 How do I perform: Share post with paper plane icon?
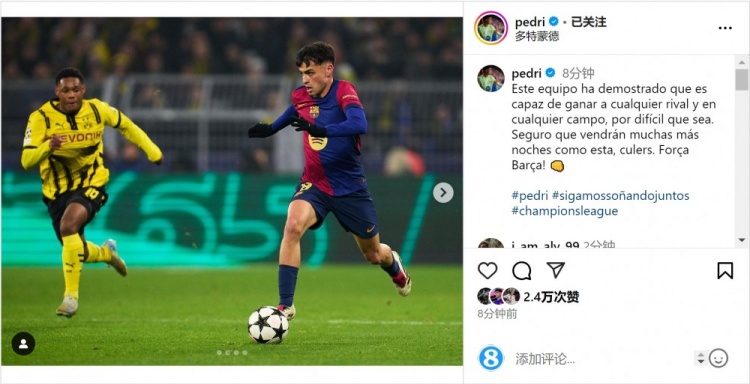[555, 270]
